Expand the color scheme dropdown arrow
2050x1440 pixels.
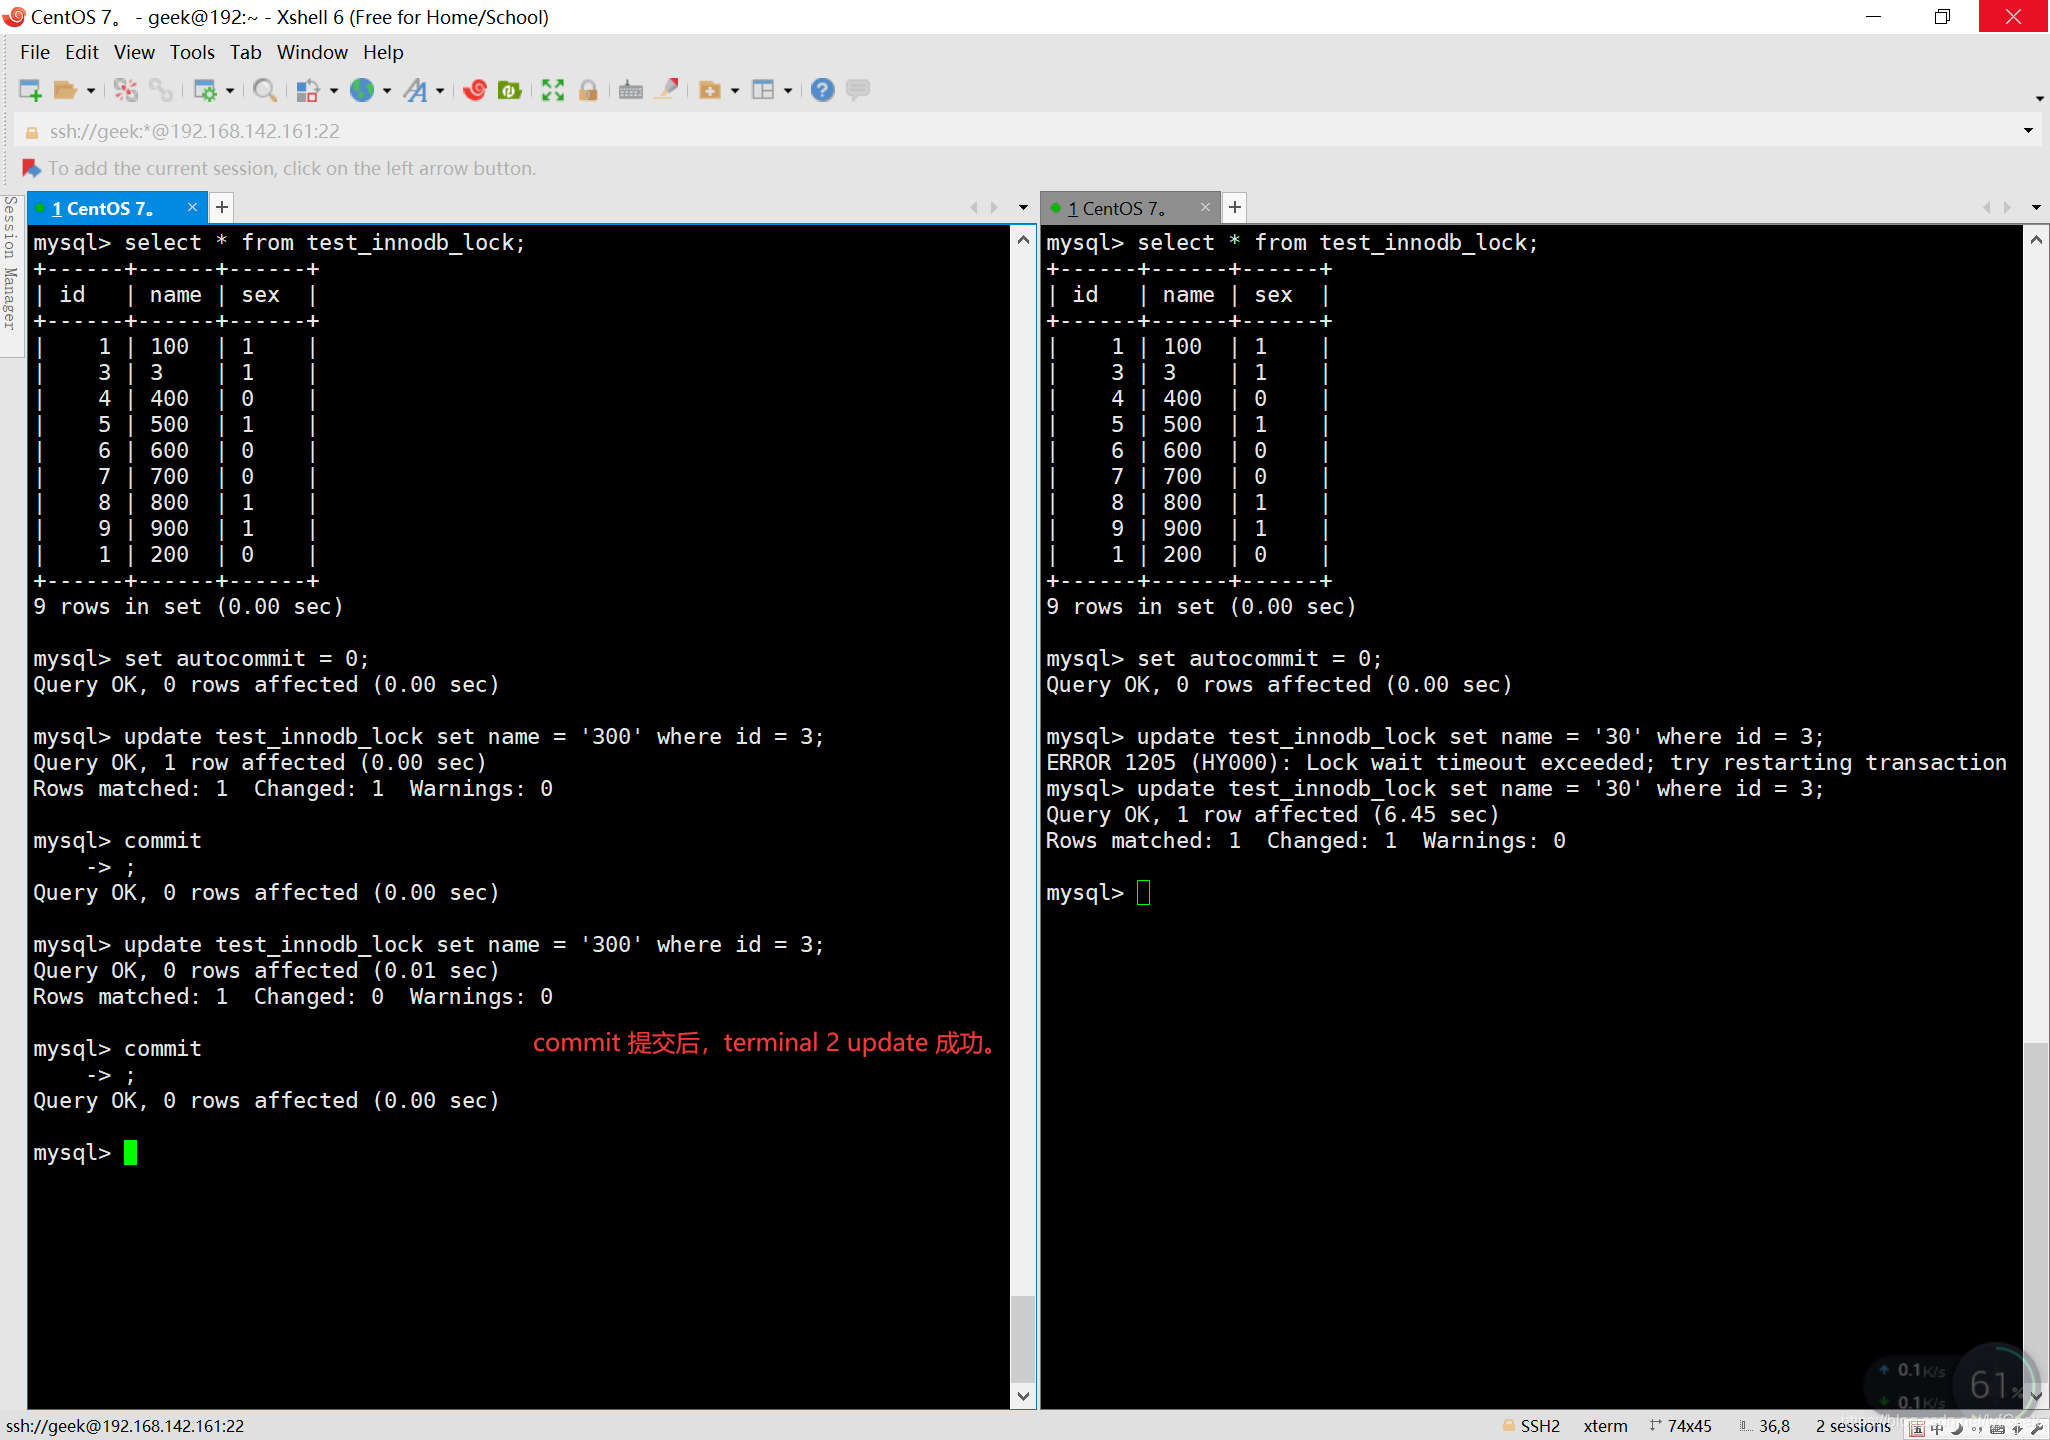pyautogui.click(x=334, y=91)
